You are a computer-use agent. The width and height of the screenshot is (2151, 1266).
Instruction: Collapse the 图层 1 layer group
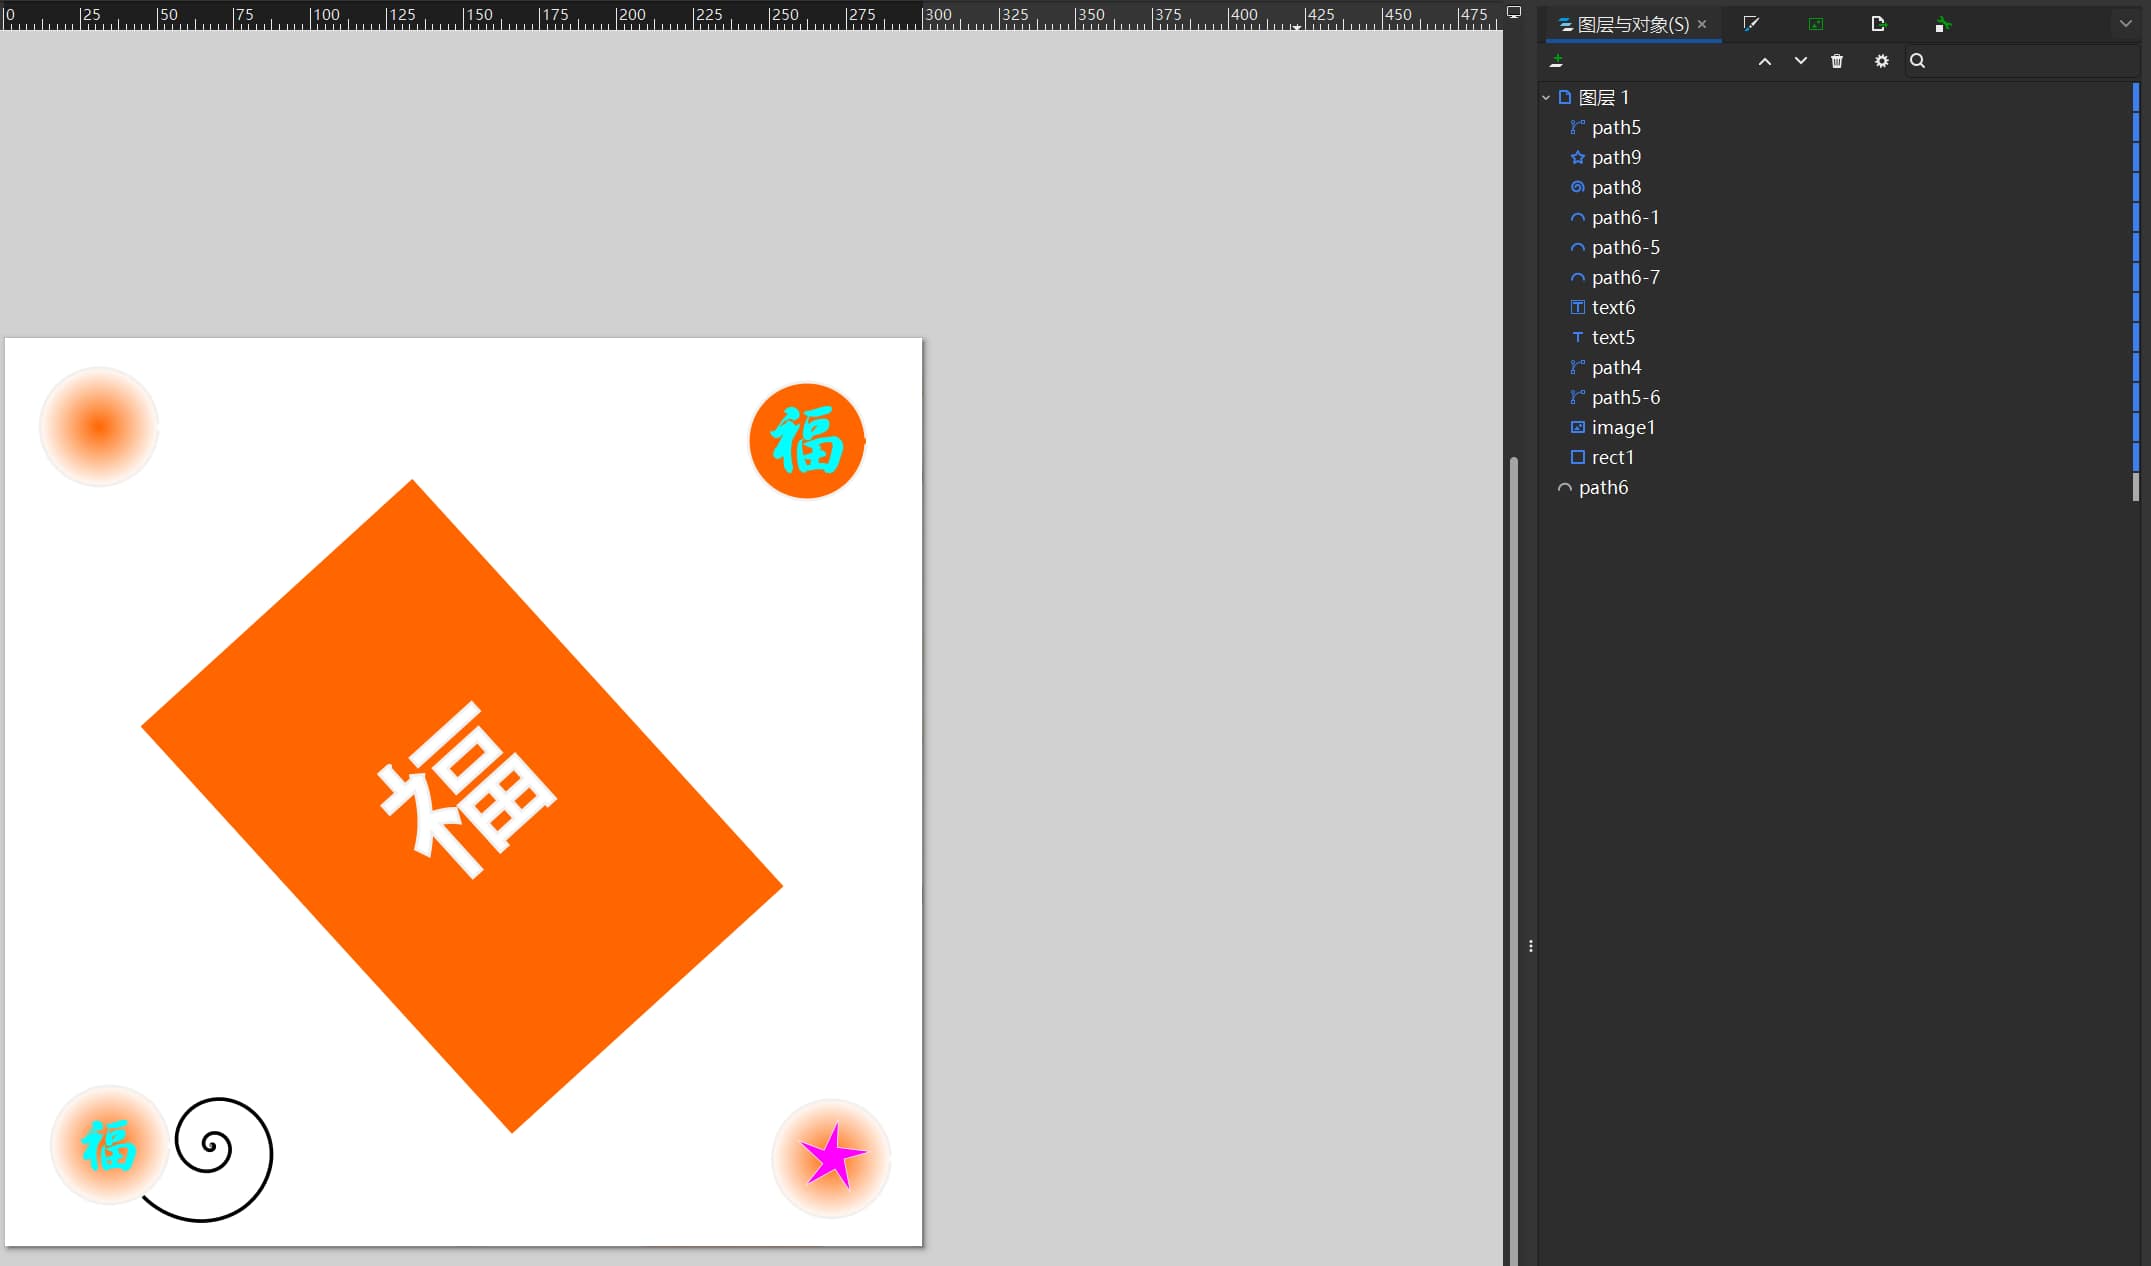pyautogui.click(x=1547, y=97)
